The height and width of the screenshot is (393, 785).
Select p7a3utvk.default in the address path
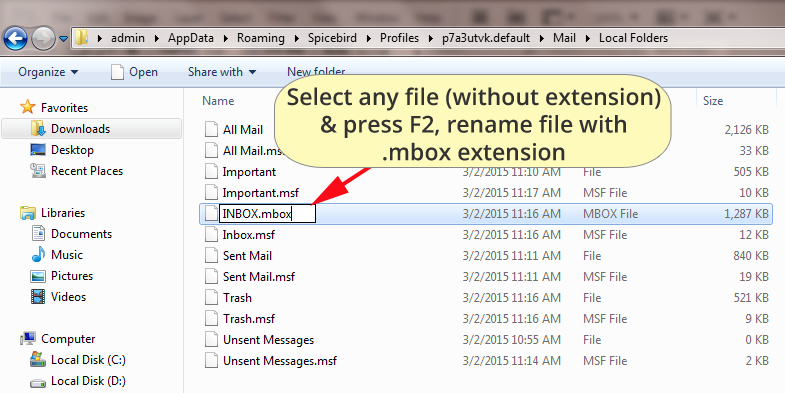[x=486, y=38]
